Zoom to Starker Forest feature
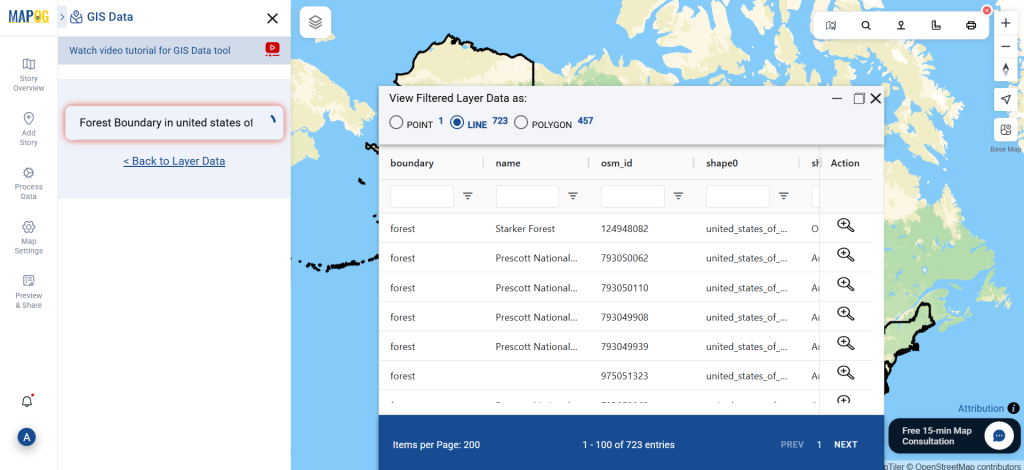The image size is (1024, 470). [x=846, y=226]
